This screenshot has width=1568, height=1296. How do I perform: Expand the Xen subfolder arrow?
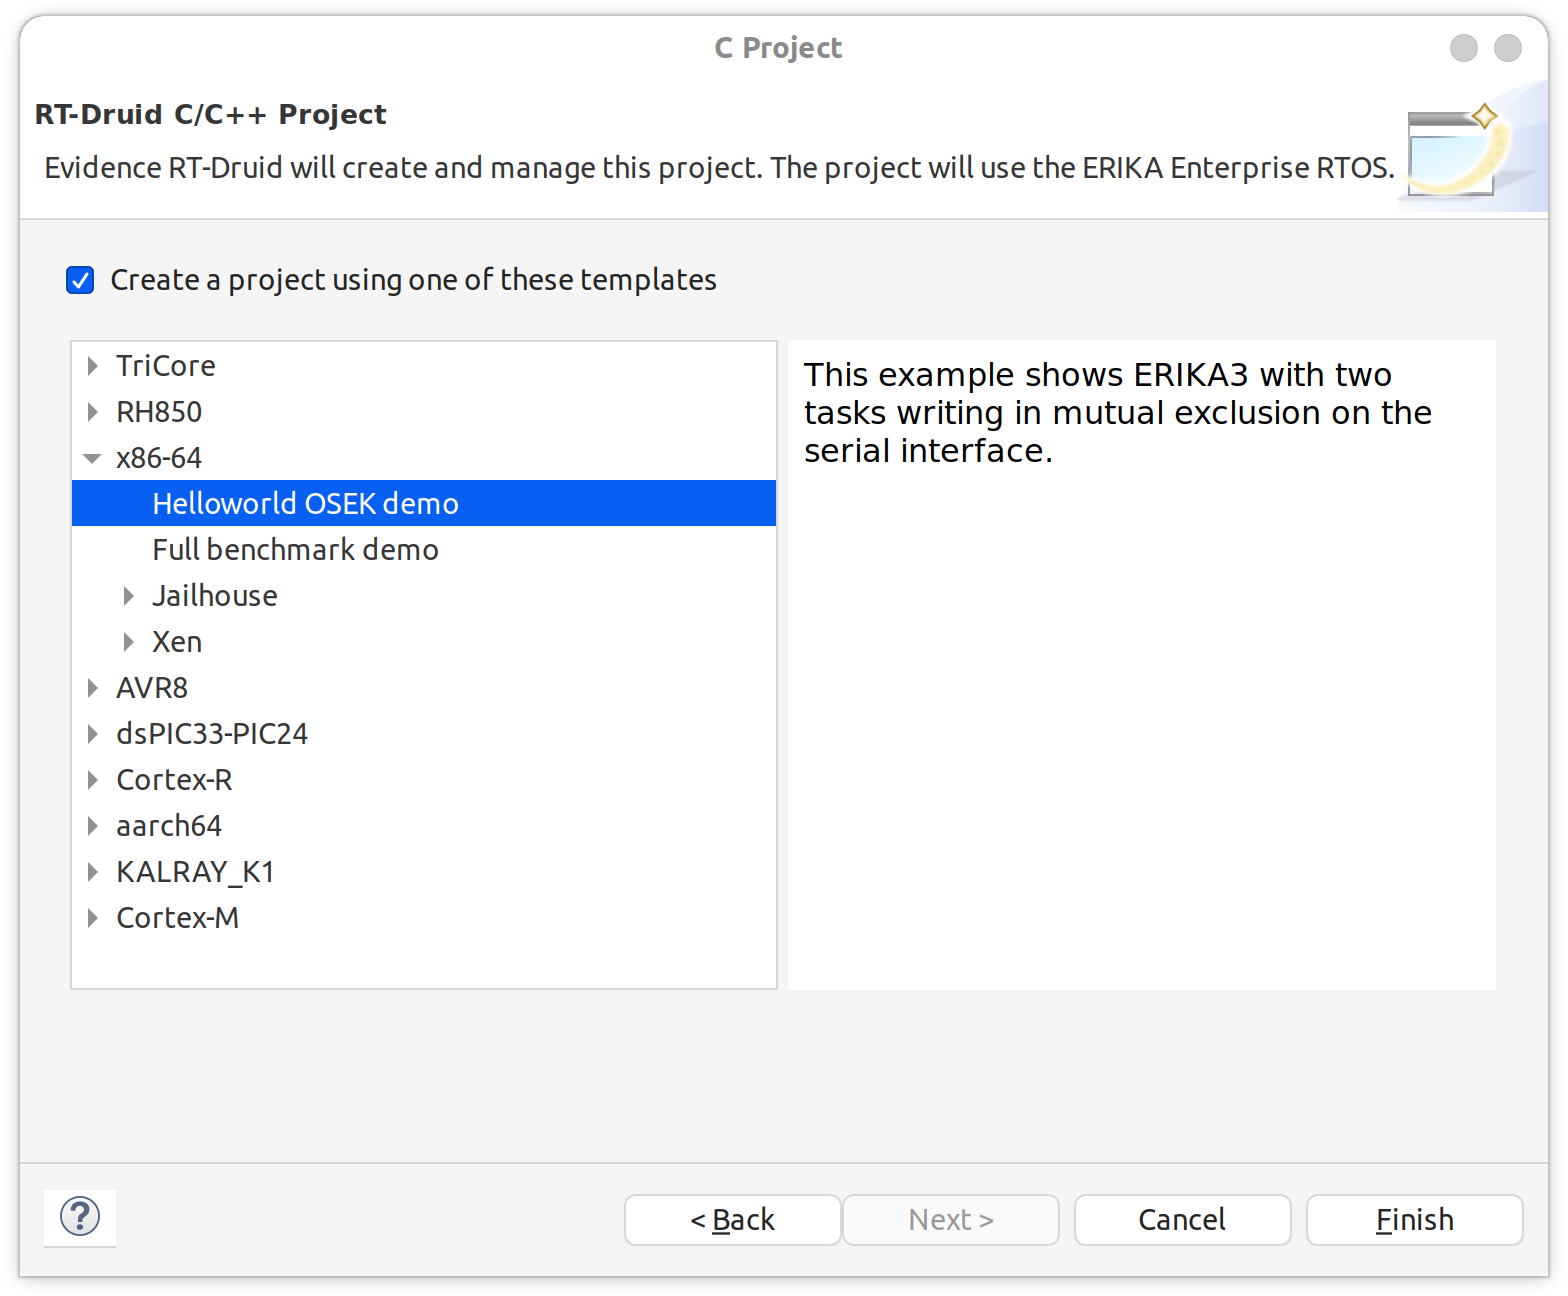click(129, 642)
